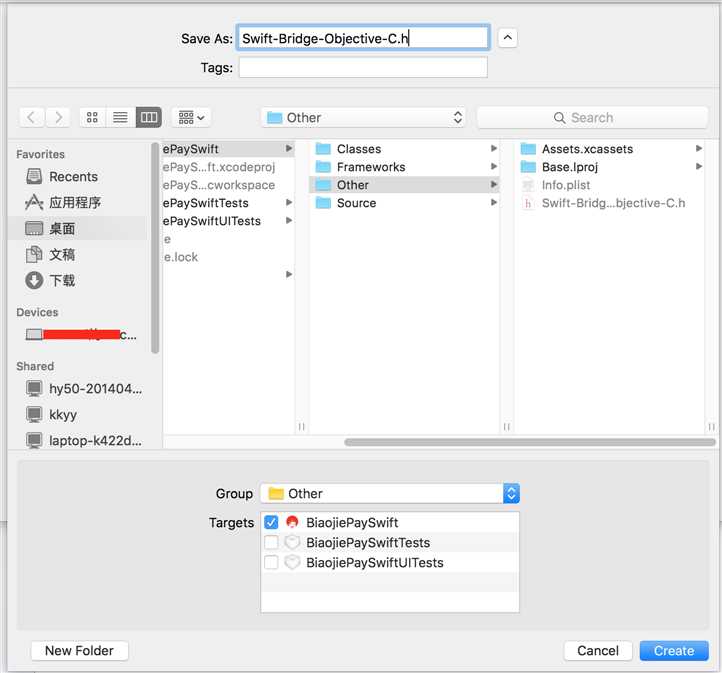This screenshot has height=673, width=722.
Task: Expand ePaySwiftTests folder arrow
Action: [288, 203]
